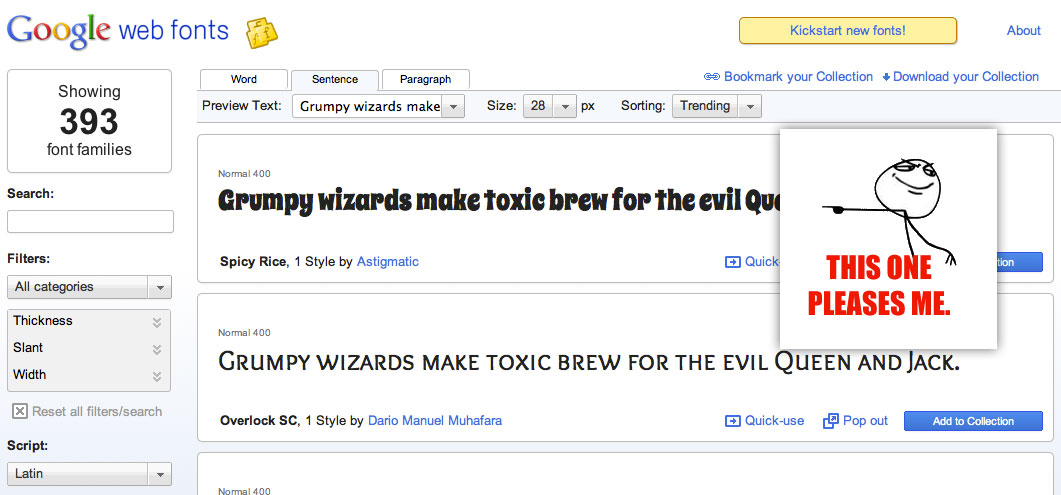Open the About link
The image size is (1061, 495).
coord(1024,30)
